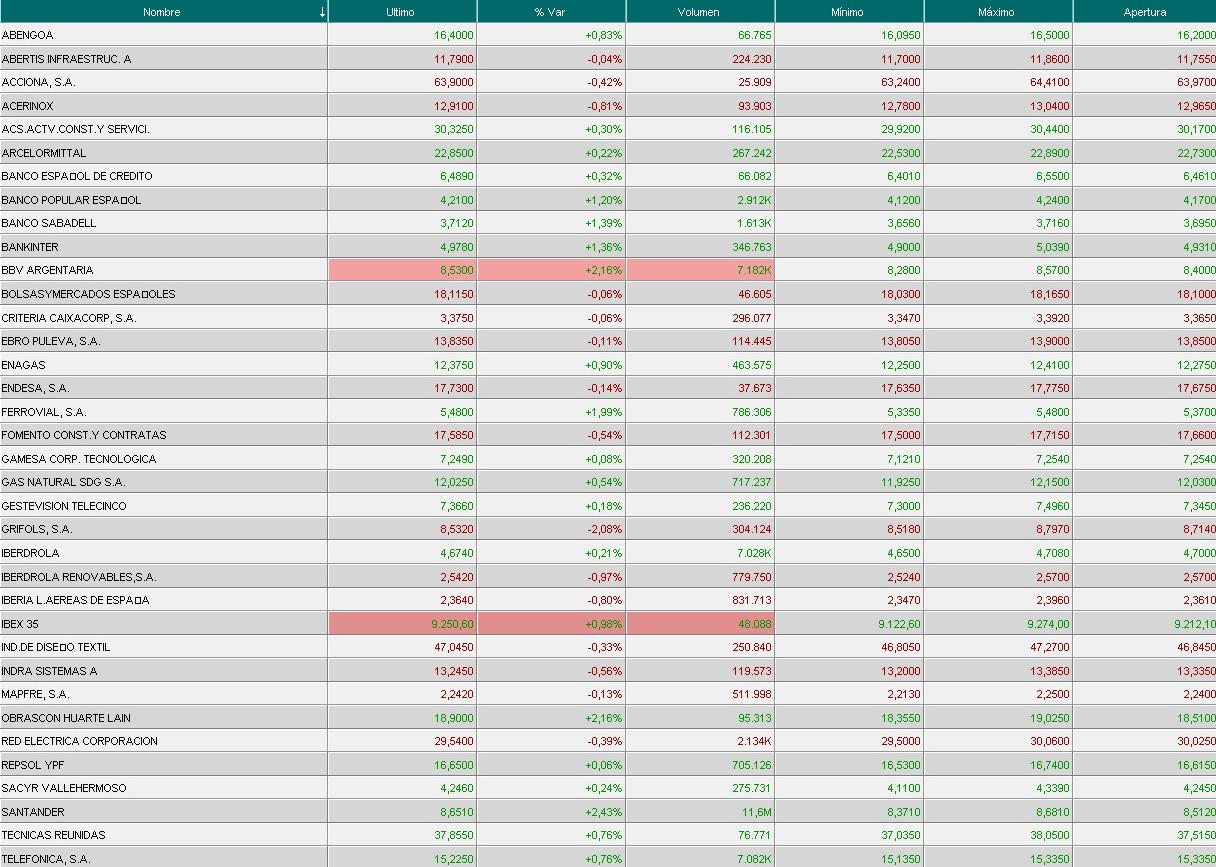Sort table by Volumen column header
This screenshot has height=867, width=1216.
pyautogui.click(x=699, y=12)
